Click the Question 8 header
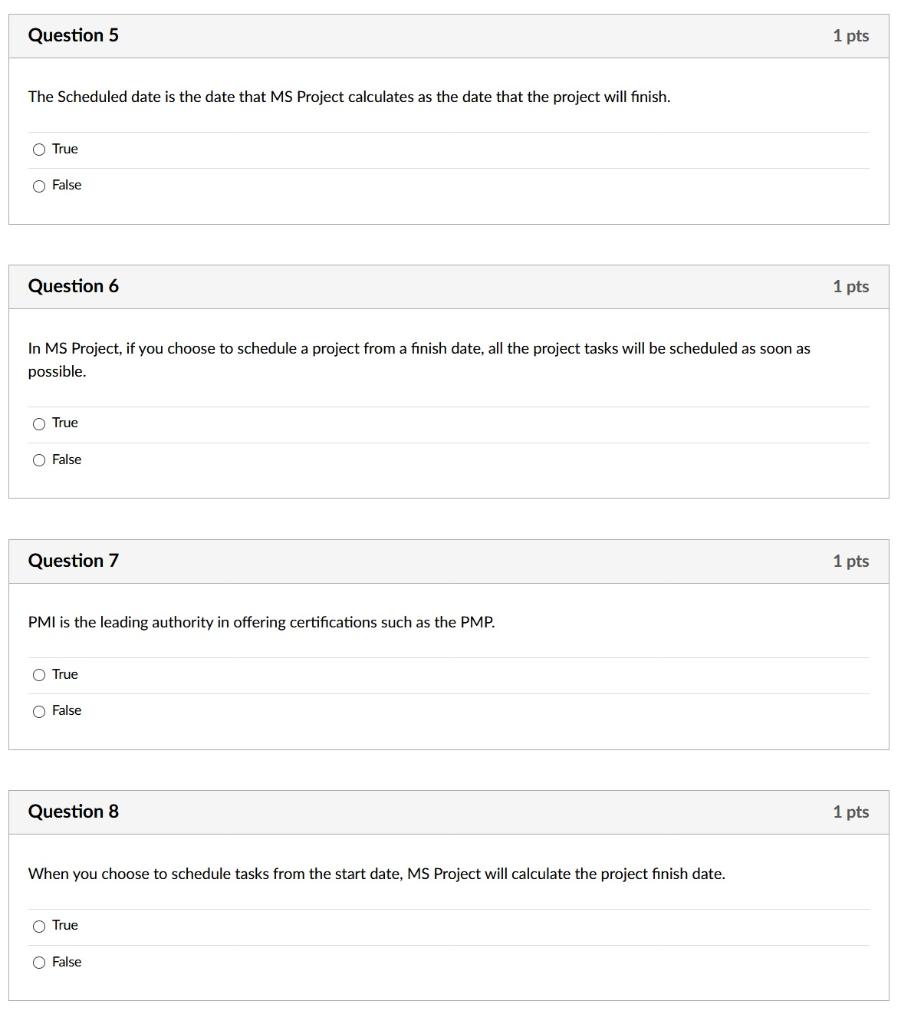The width and height of the screenshot is (901, 1024). 74,812
